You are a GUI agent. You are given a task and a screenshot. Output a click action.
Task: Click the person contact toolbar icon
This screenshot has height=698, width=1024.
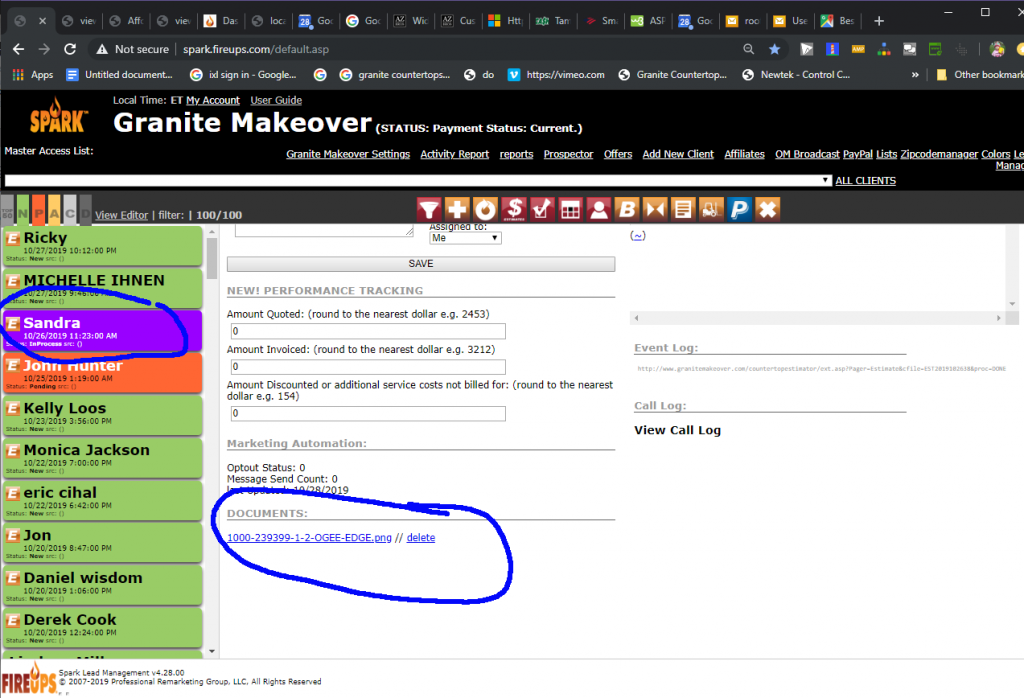click(x=598, y=210)
